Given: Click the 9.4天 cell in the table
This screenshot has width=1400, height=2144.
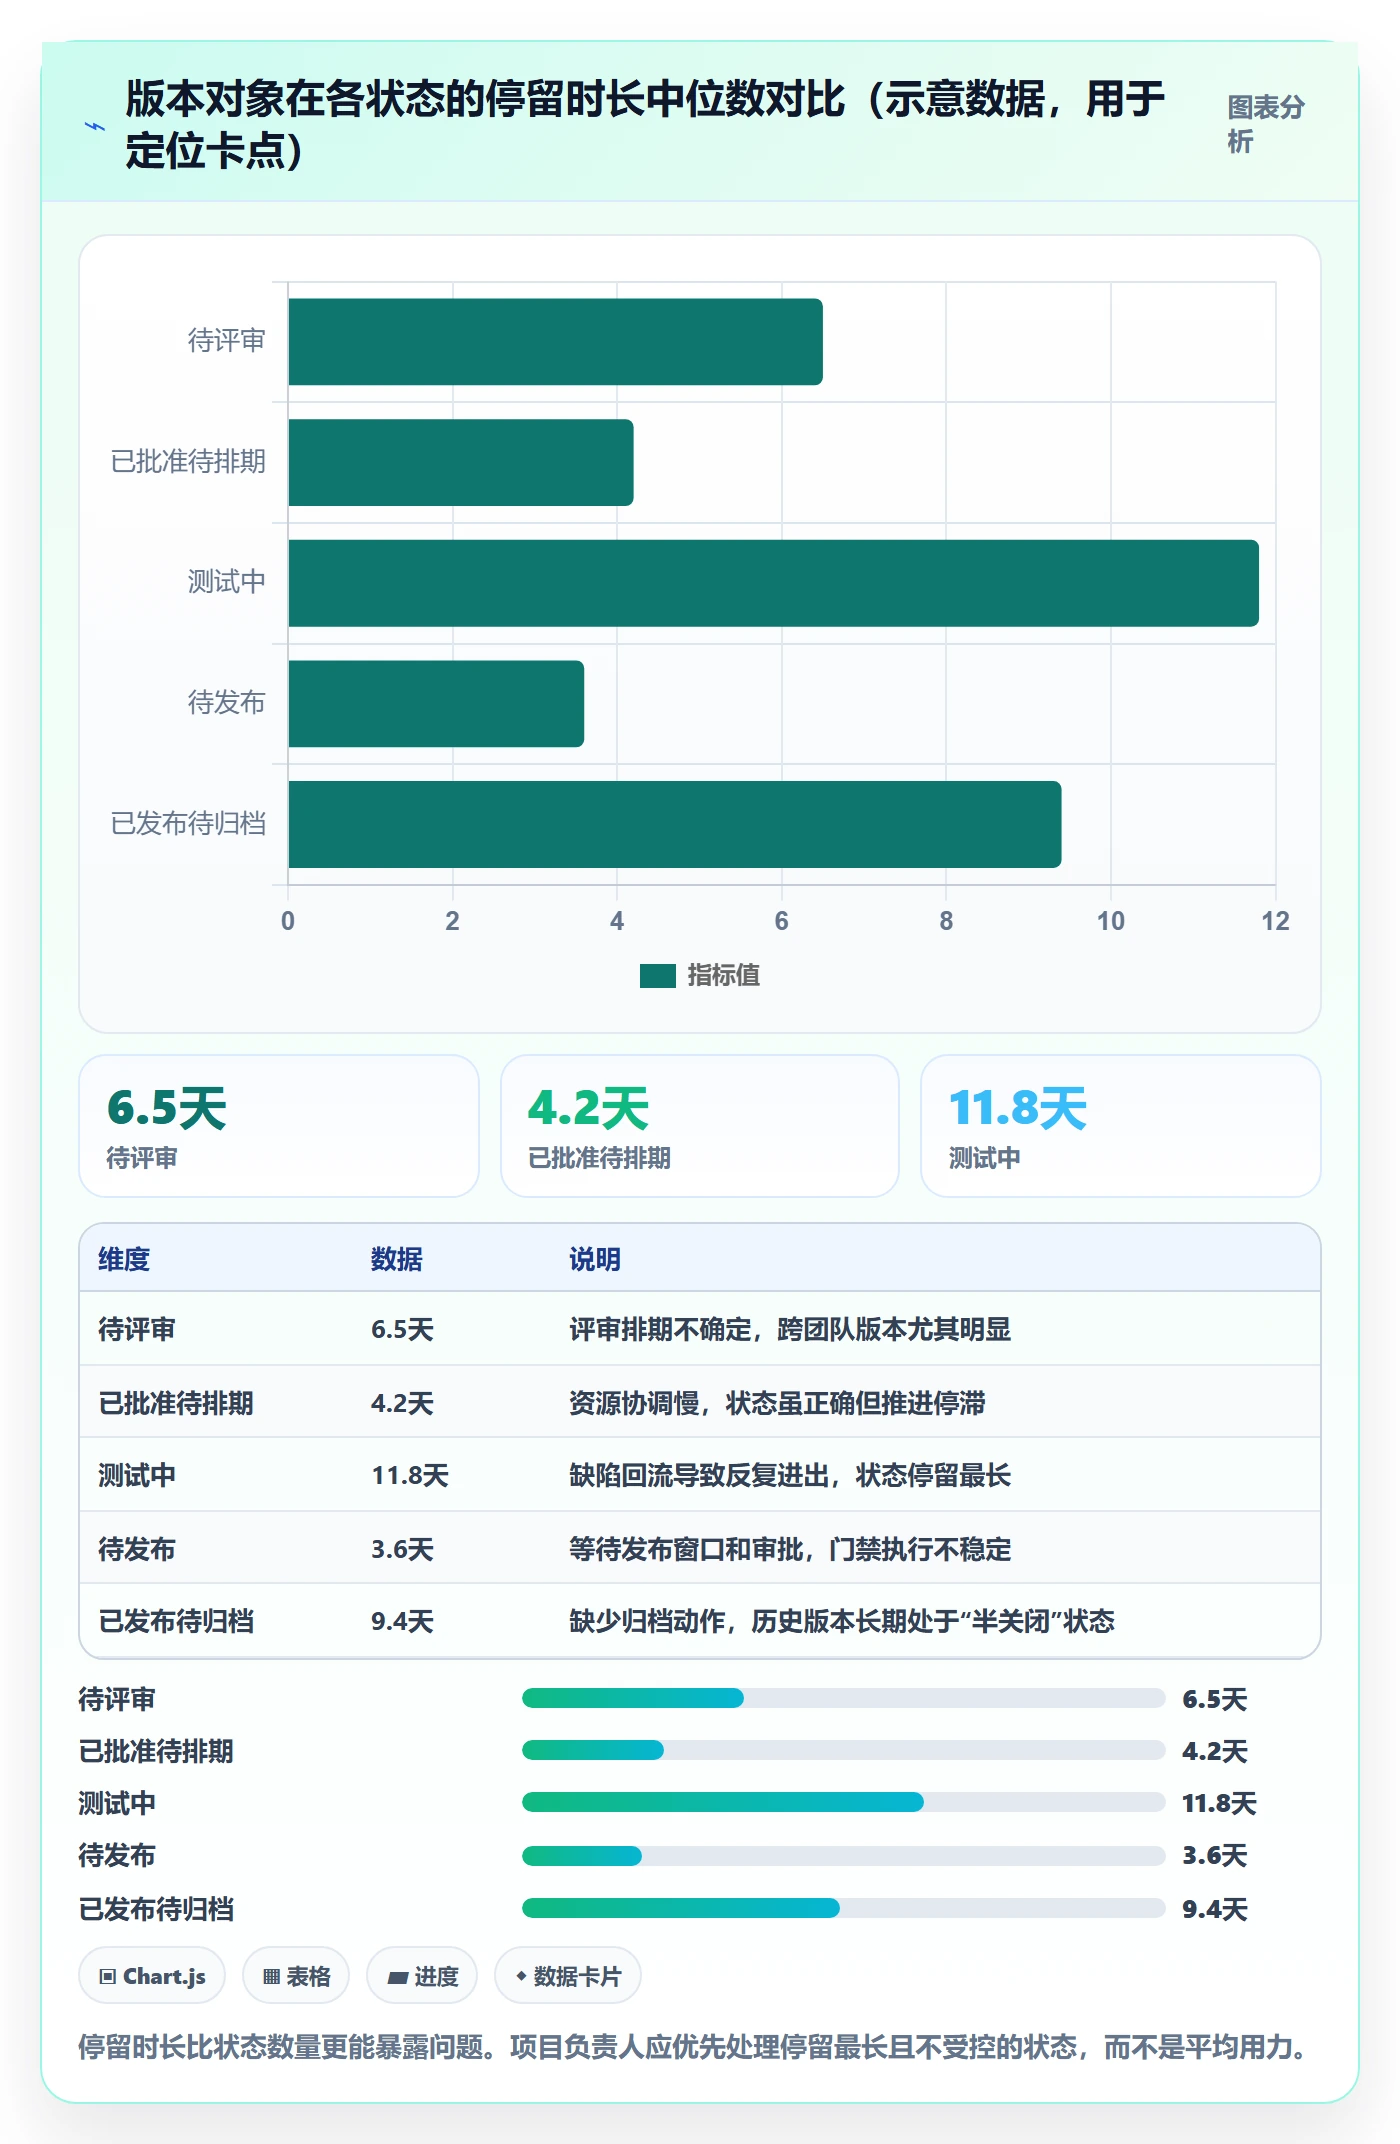Looking at the screenshot, I should [402, 1621].
